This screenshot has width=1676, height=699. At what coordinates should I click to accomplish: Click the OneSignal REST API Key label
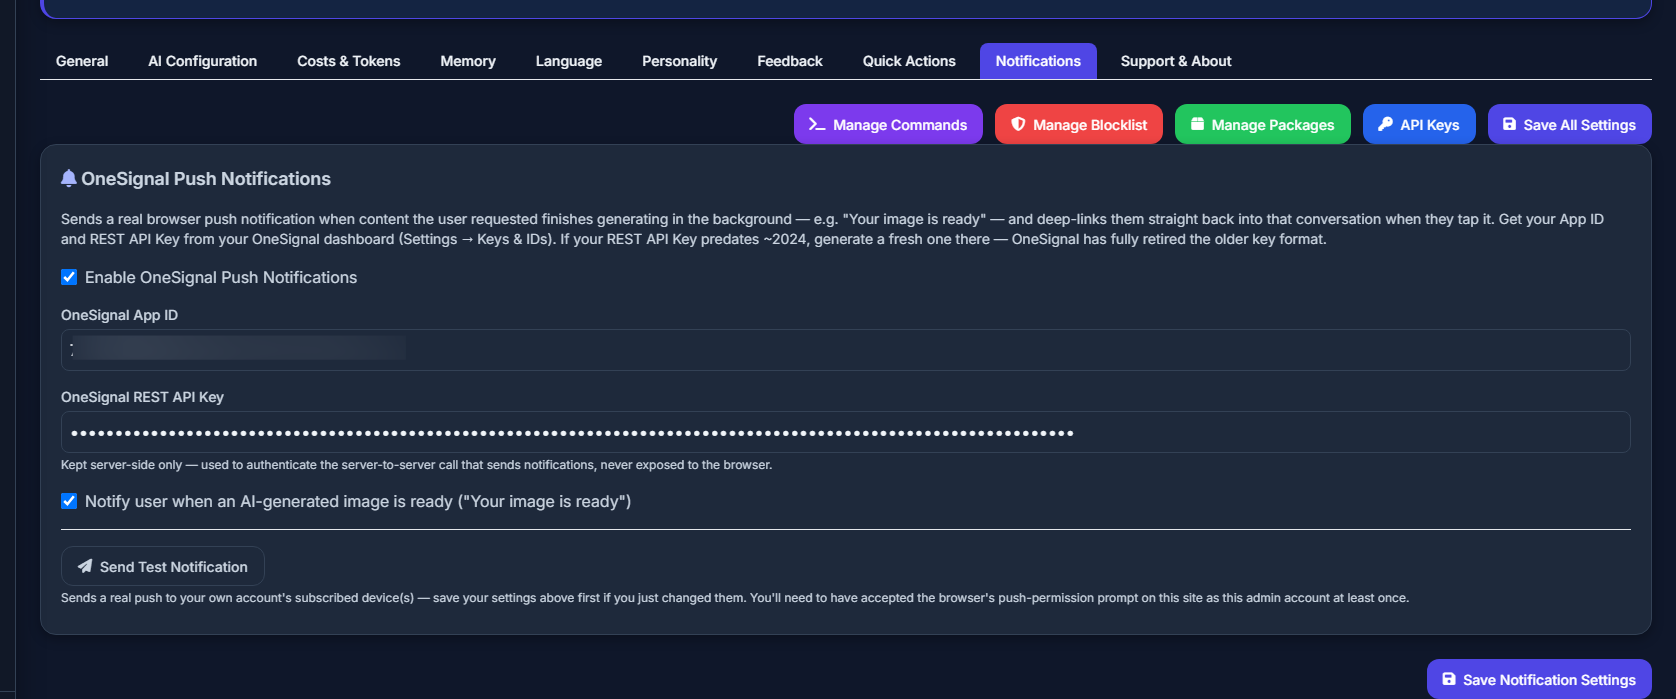tap(142, 397)
